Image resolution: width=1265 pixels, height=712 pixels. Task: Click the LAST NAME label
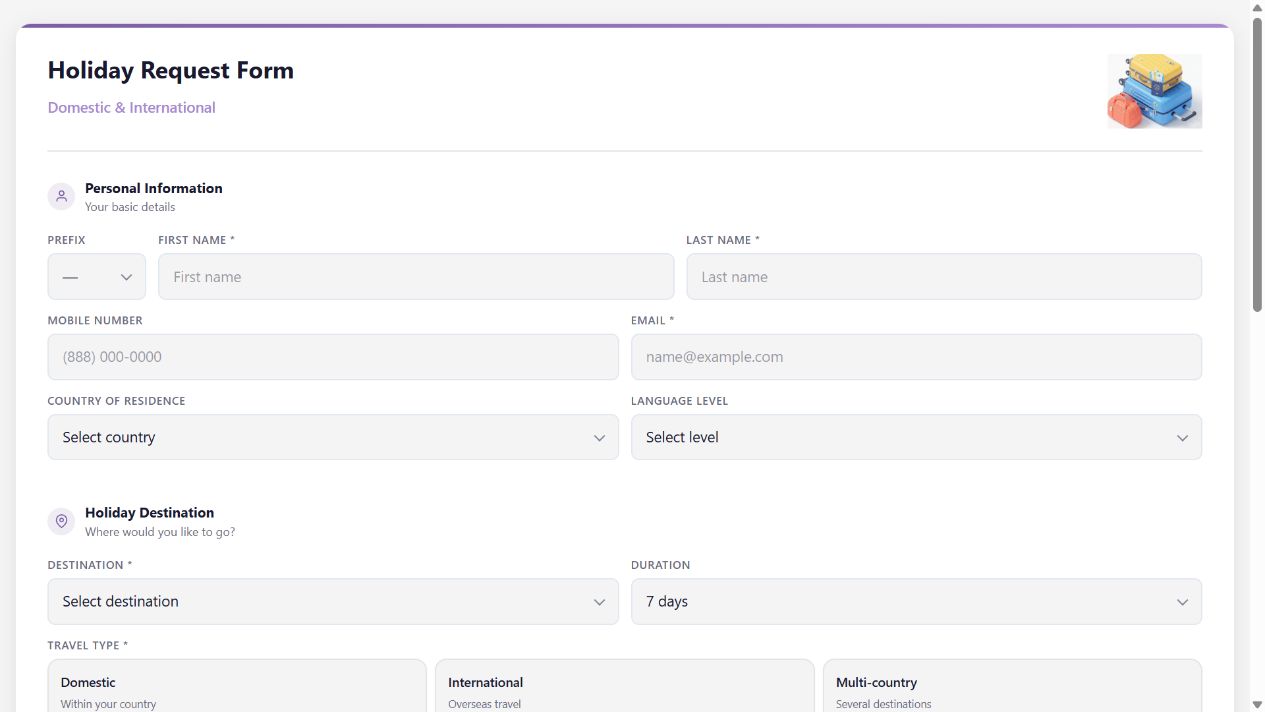(723, 240)
